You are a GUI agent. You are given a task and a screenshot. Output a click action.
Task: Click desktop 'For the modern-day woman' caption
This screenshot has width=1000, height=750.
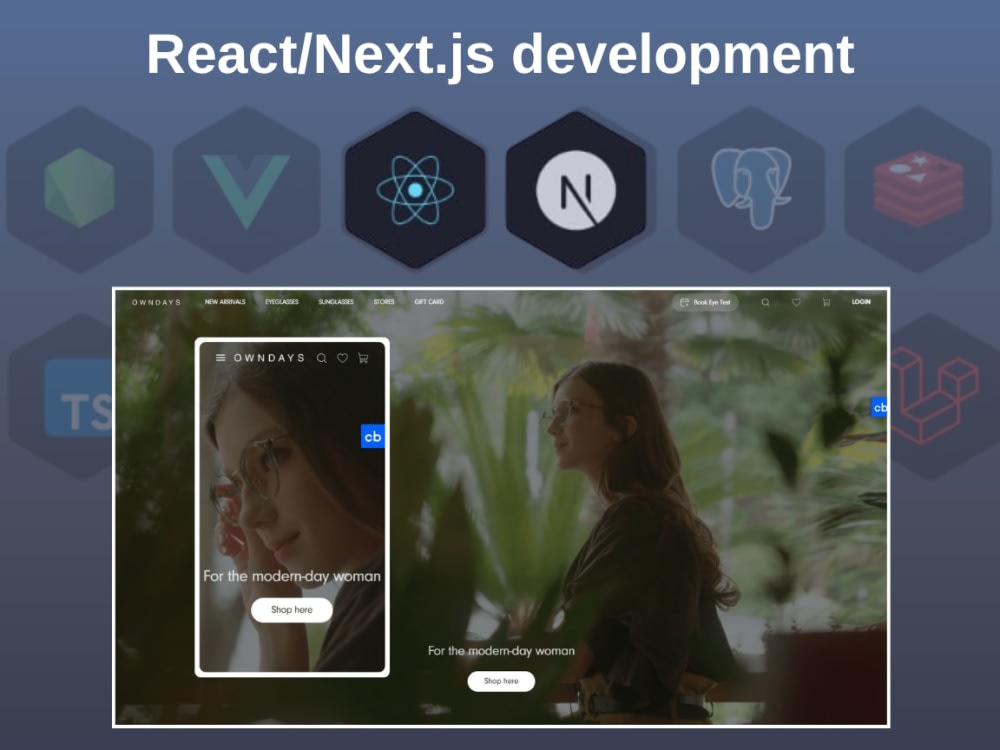point(501,651)
